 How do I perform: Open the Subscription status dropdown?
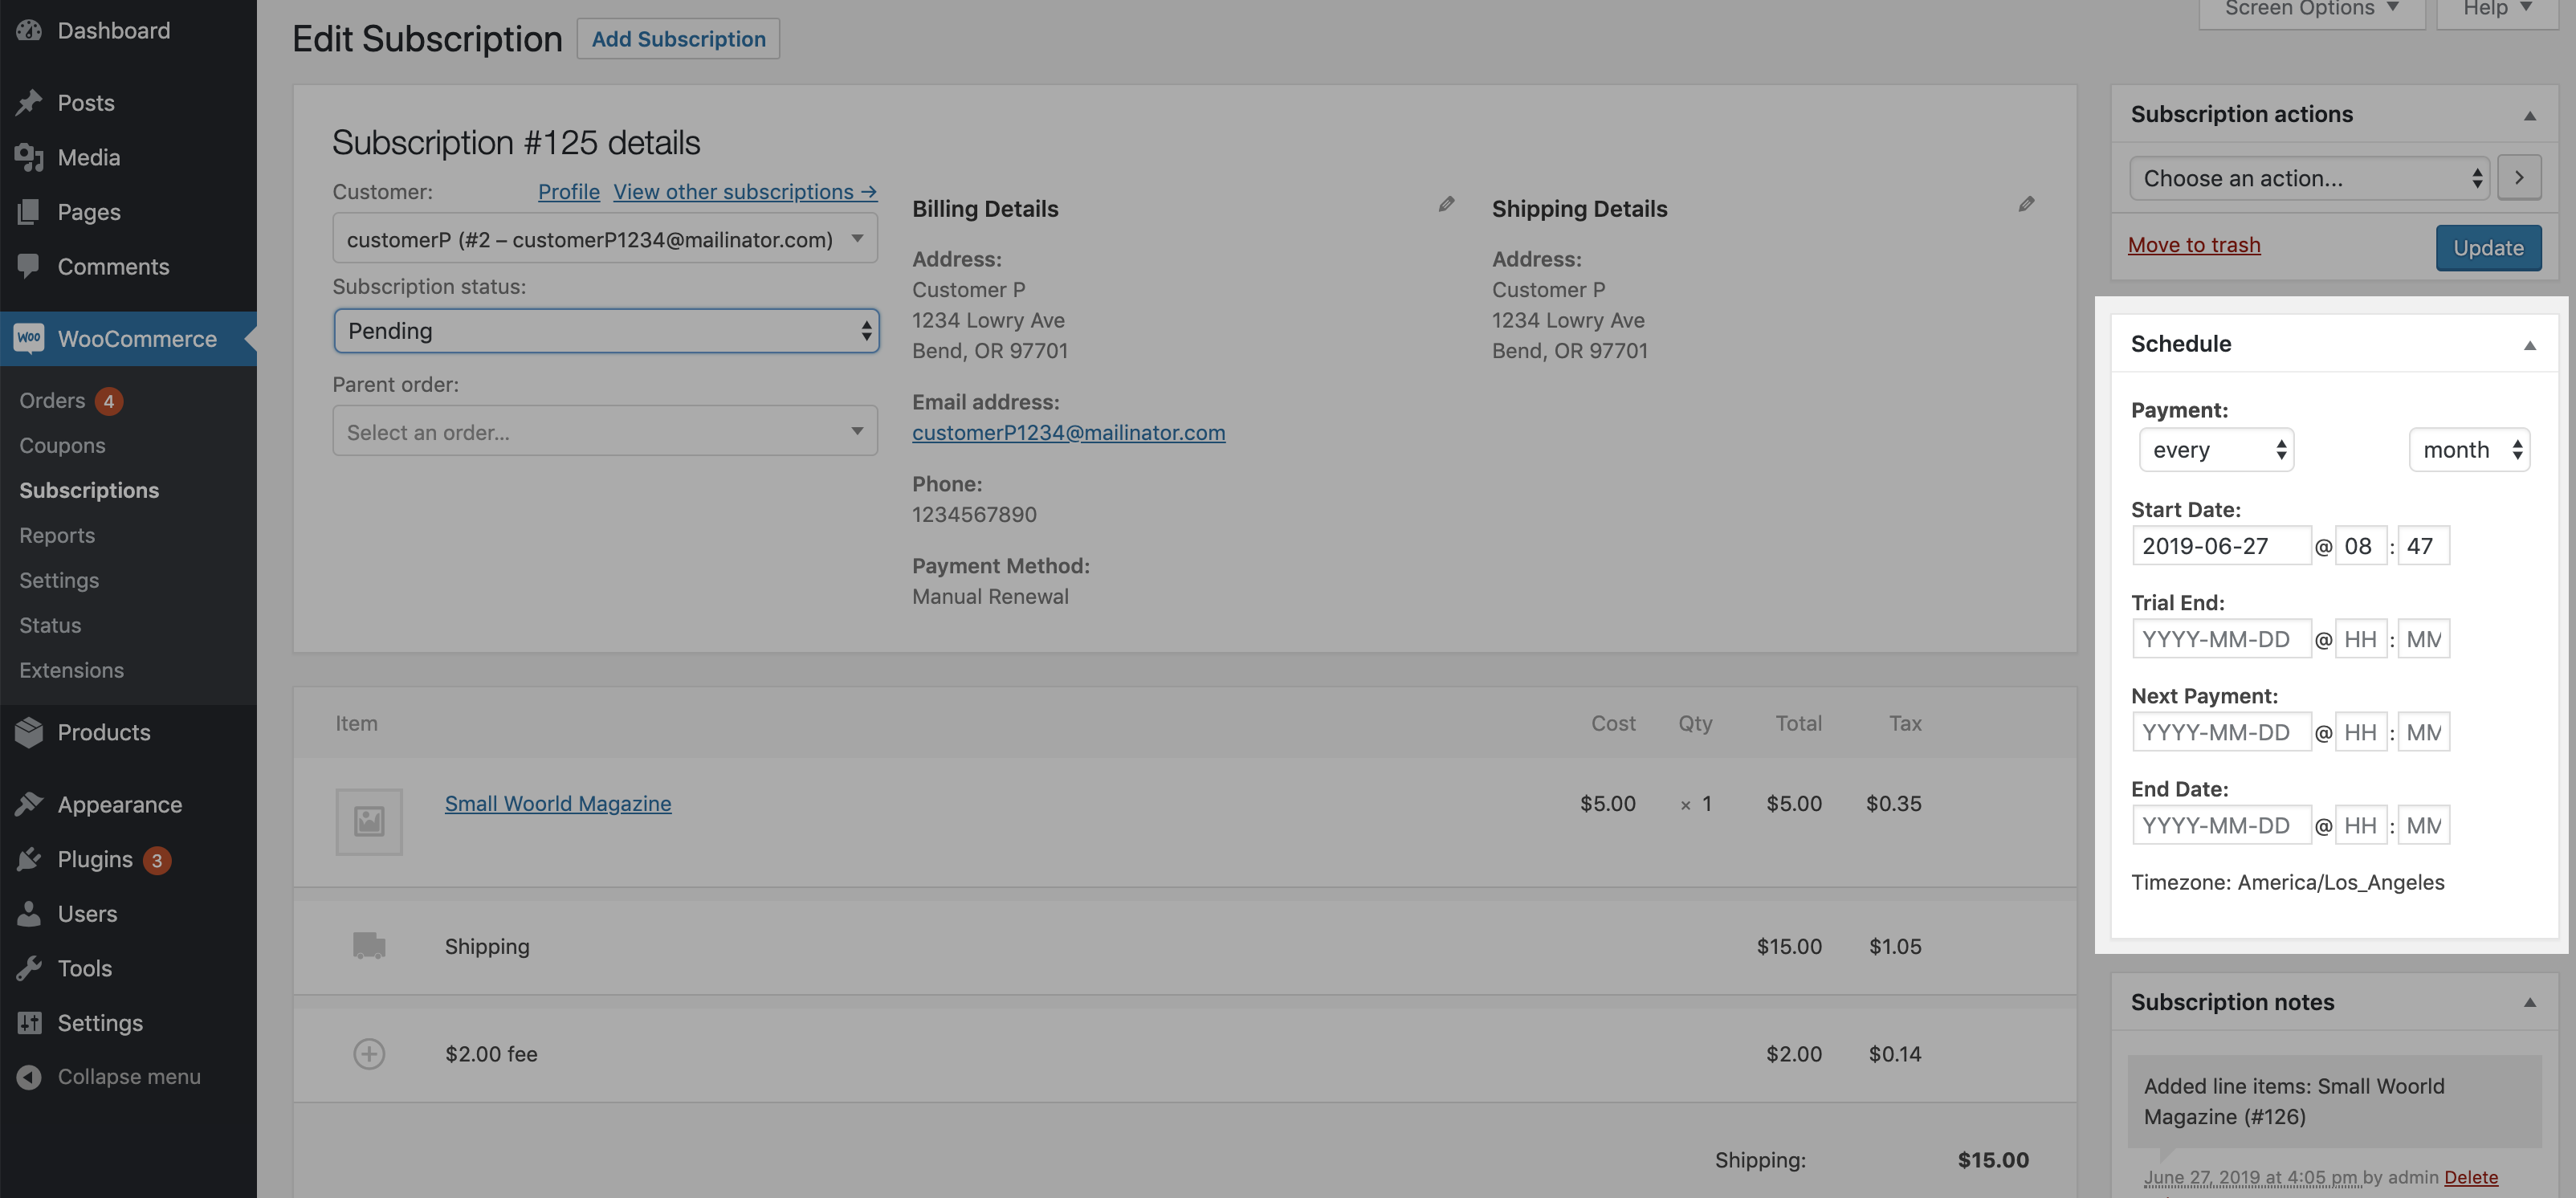click(x=605, y=330)
